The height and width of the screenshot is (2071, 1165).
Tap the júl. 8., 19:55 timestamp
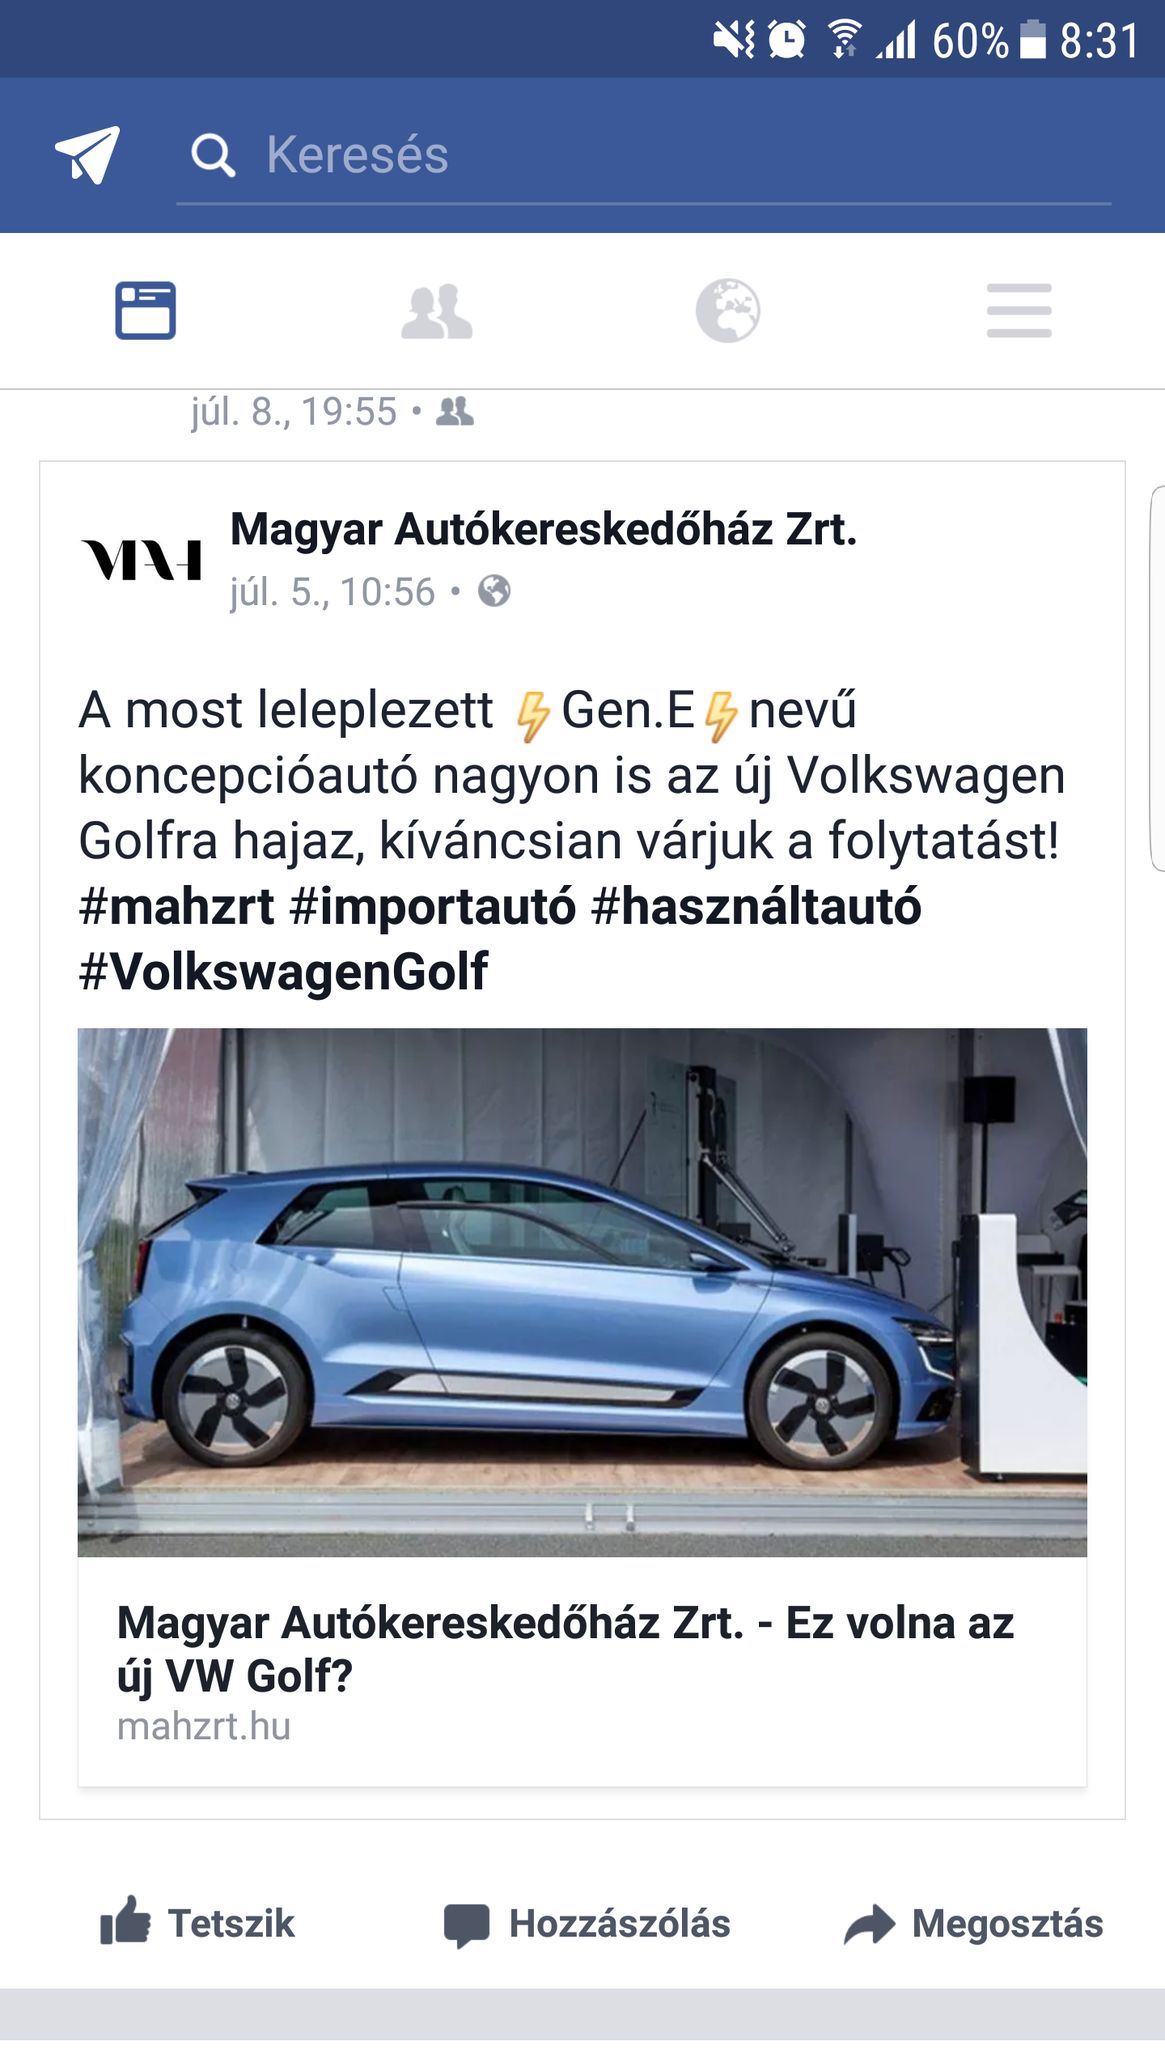pos(294,412)
